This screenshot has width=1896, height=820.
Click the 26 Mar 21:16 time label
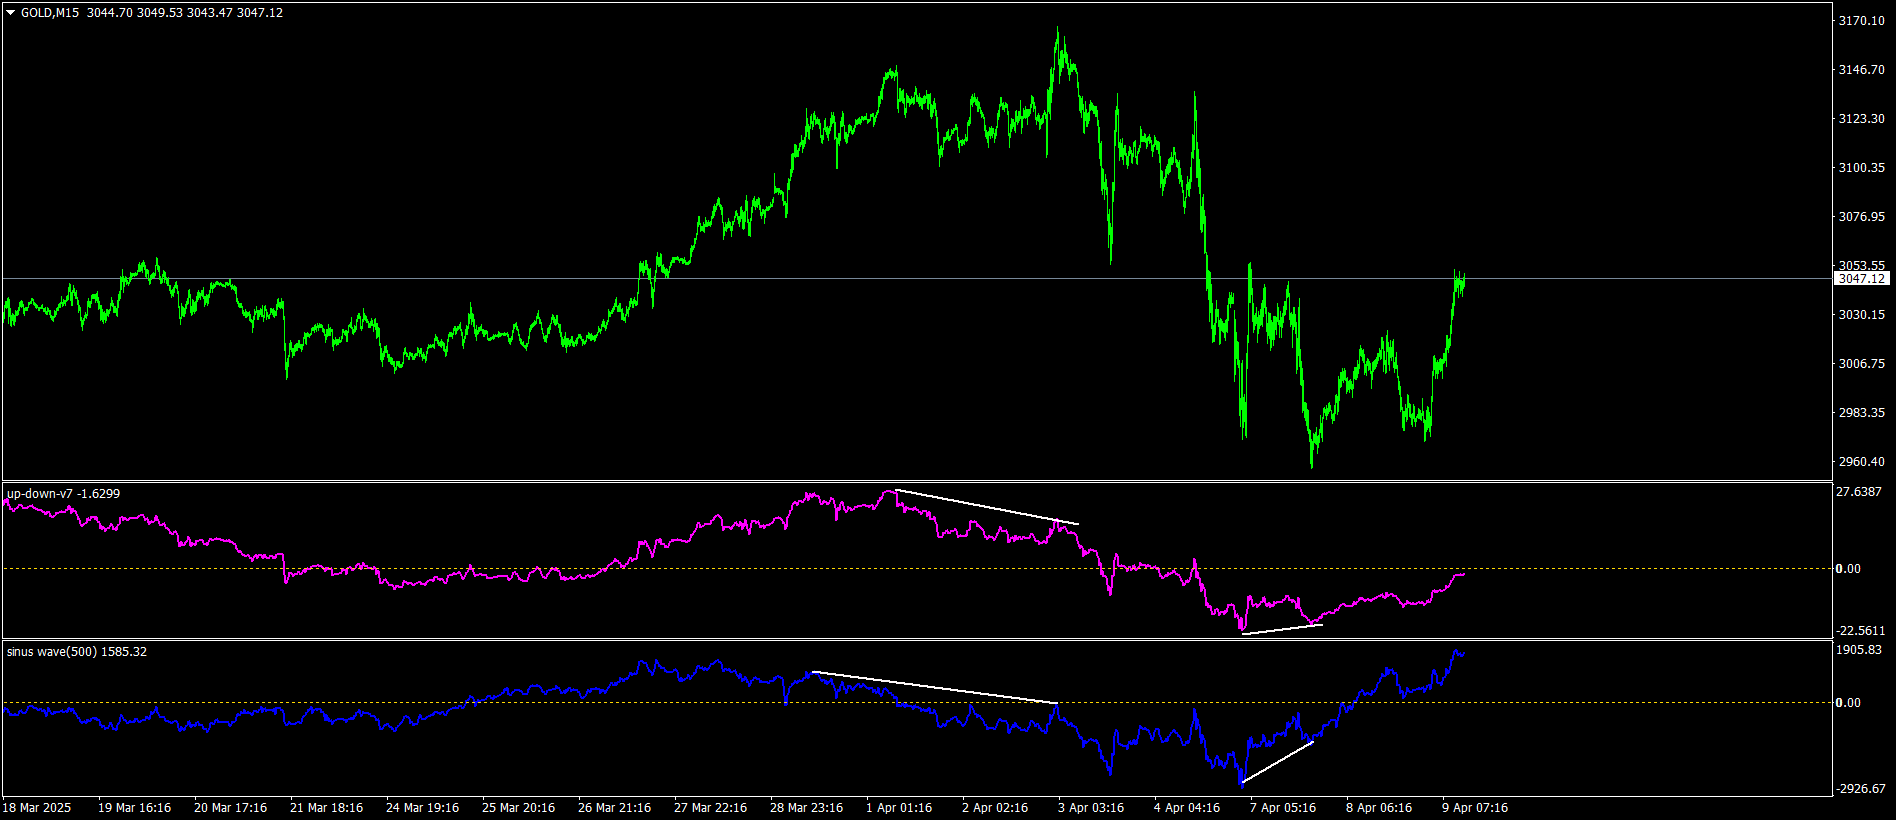click(614, 808)
